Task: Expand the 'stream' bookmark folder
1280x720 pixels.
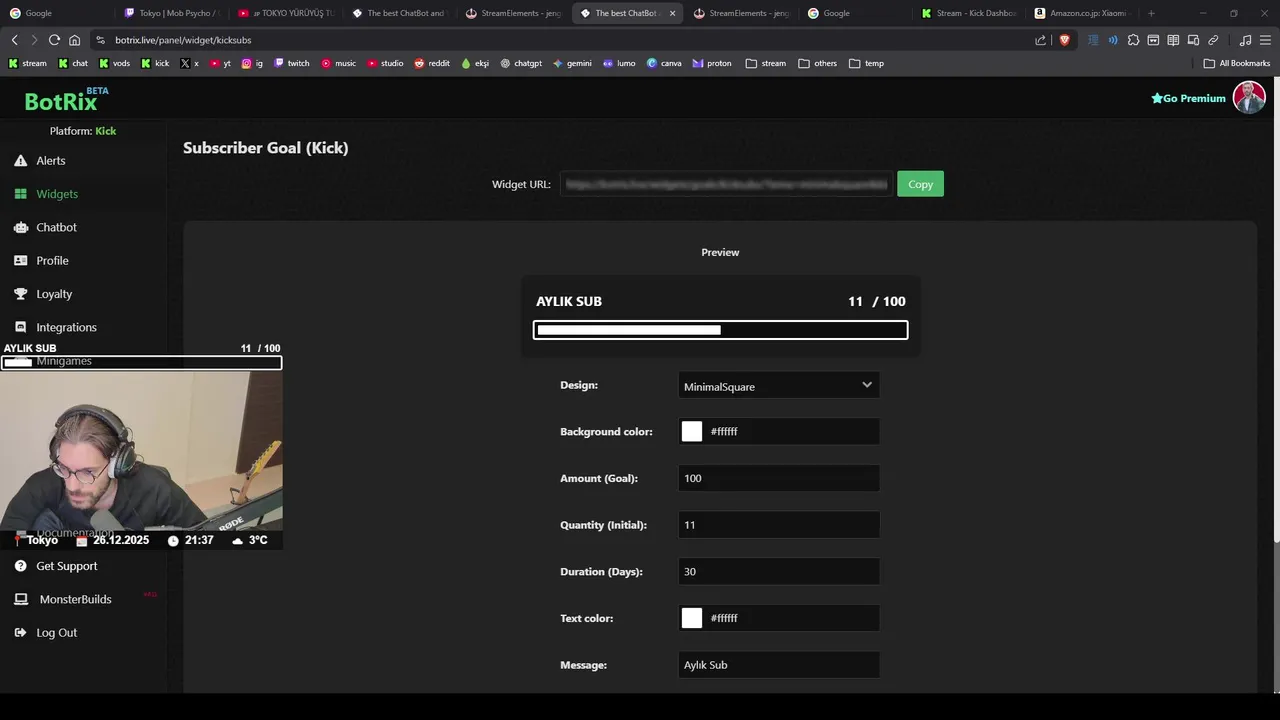Action: 766,63
